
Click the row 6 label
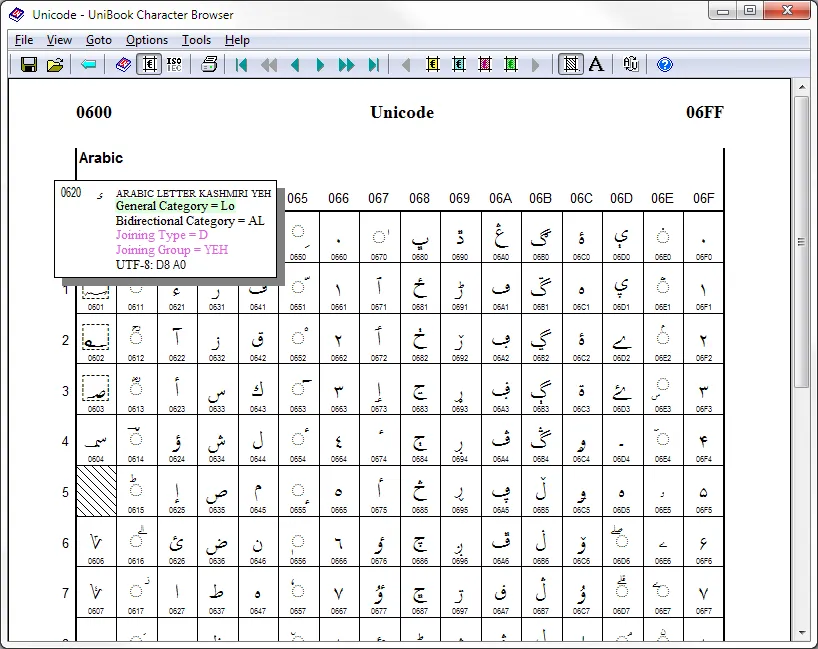65,543
